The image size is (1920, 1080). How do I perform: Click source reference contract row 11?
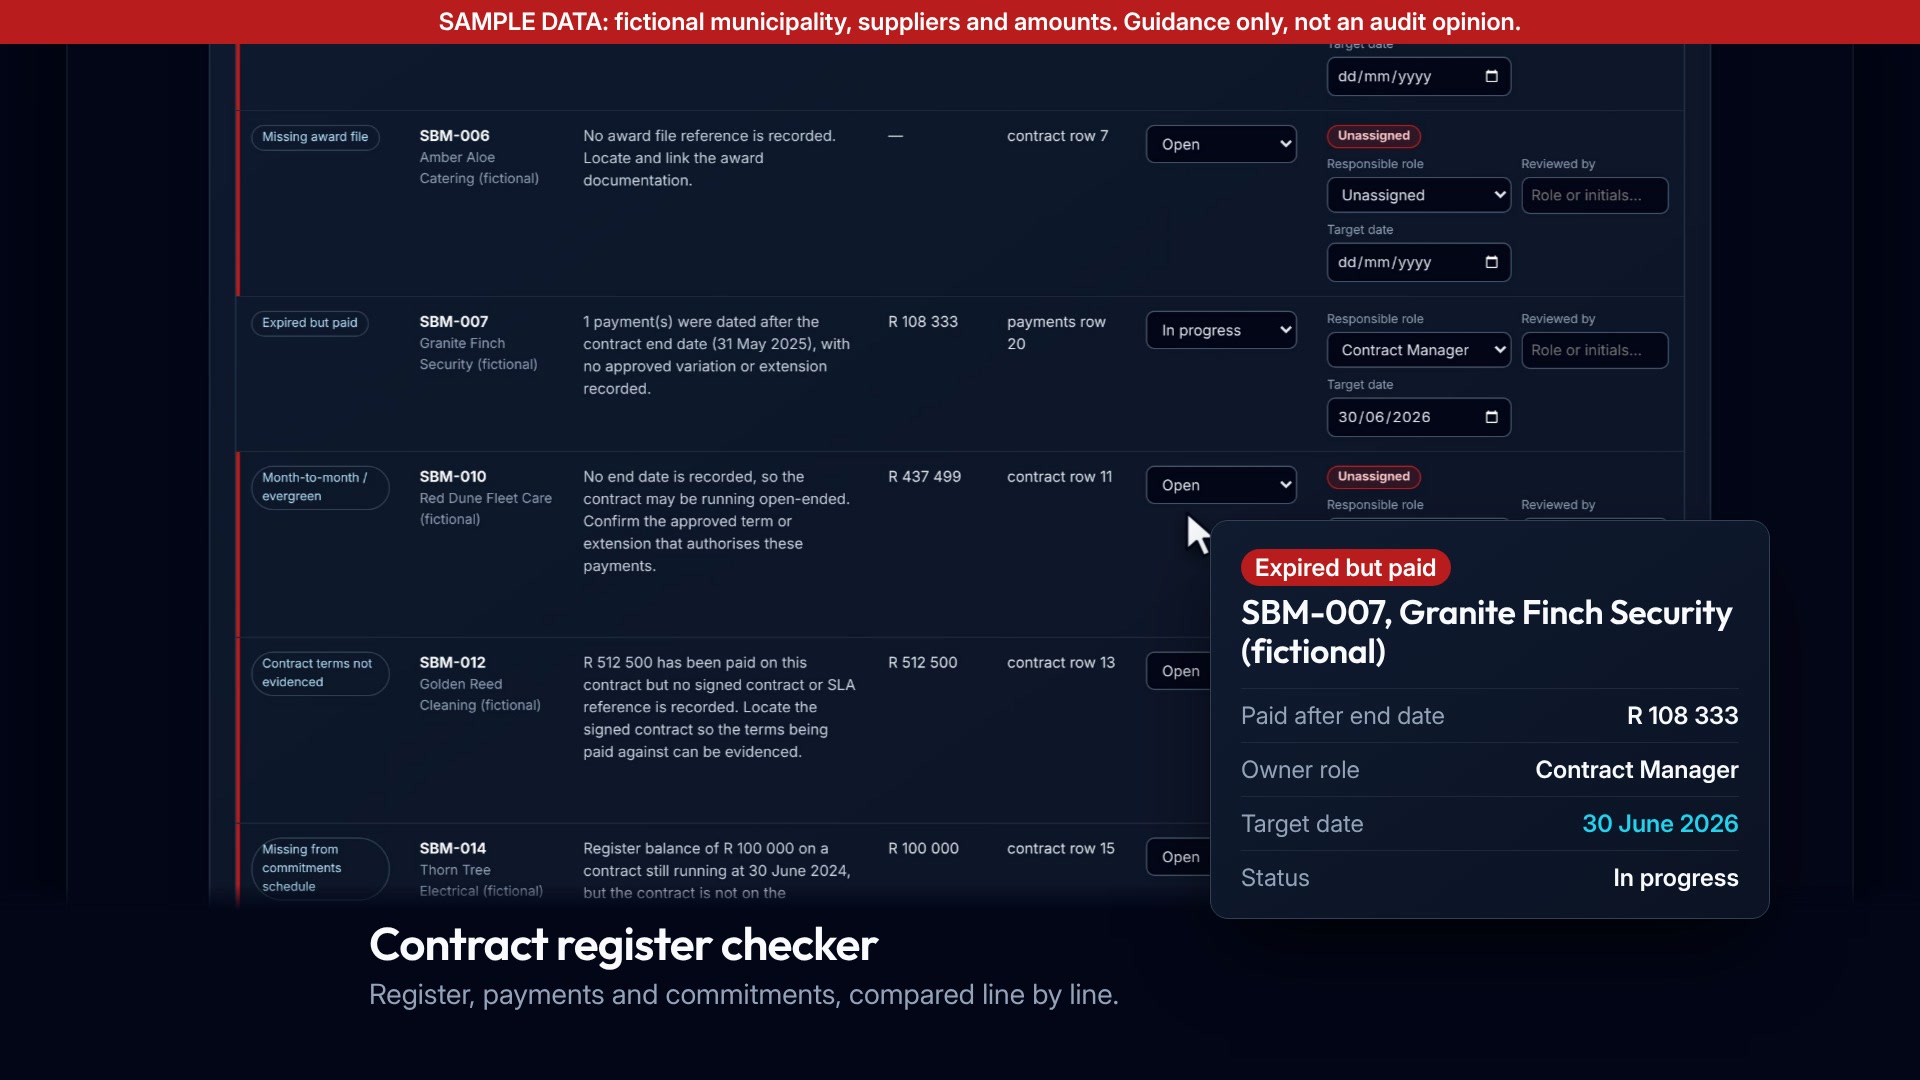[1059, 477]
